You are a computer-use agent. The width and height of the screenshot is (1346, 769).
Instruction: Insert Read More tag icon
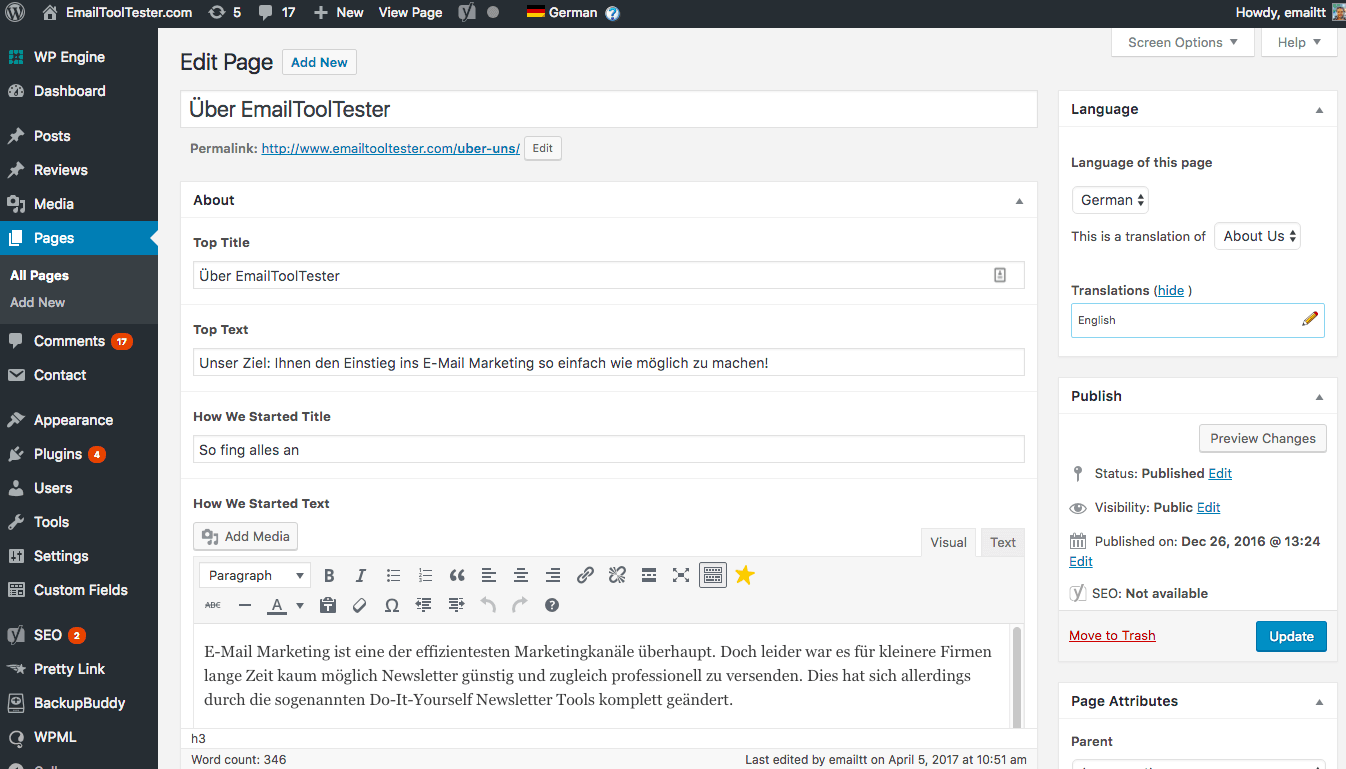coord(649,575)
